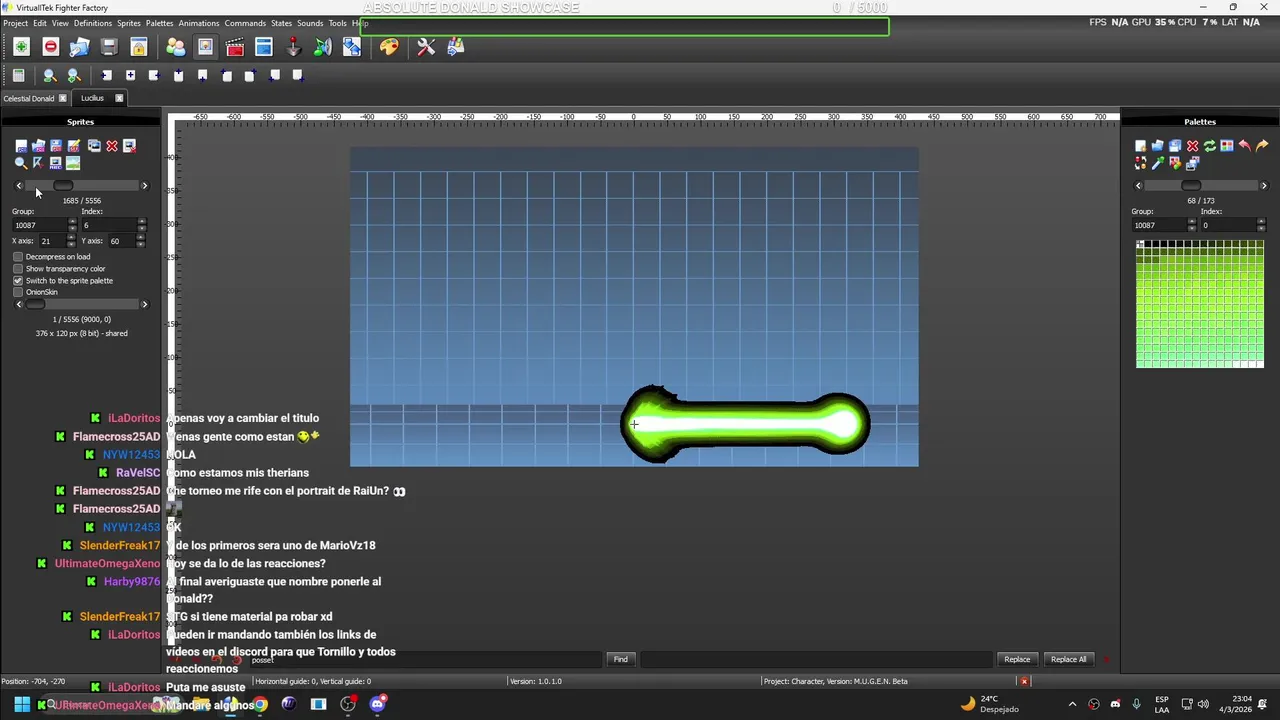Click the save sprite floppy icon in Sprites panel
Viewport: 1280px width, 720px height.
click(56, 146)
